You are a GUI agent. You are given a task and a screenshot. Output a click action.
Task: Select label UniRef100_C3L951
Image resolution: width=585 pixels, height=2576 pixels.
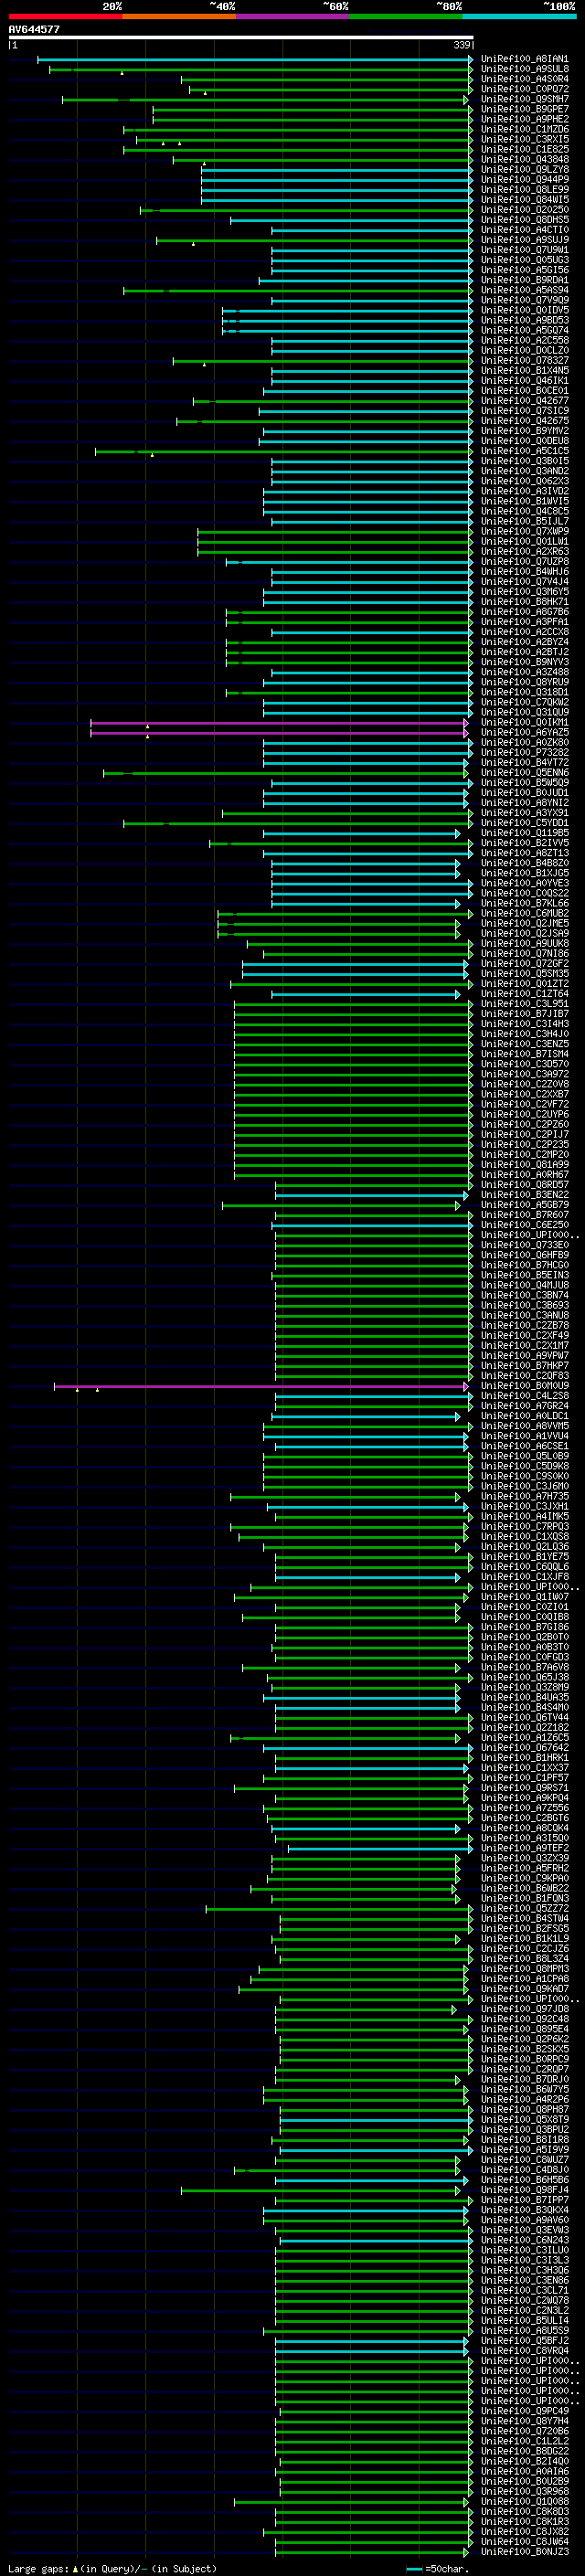pos(525,1004)
